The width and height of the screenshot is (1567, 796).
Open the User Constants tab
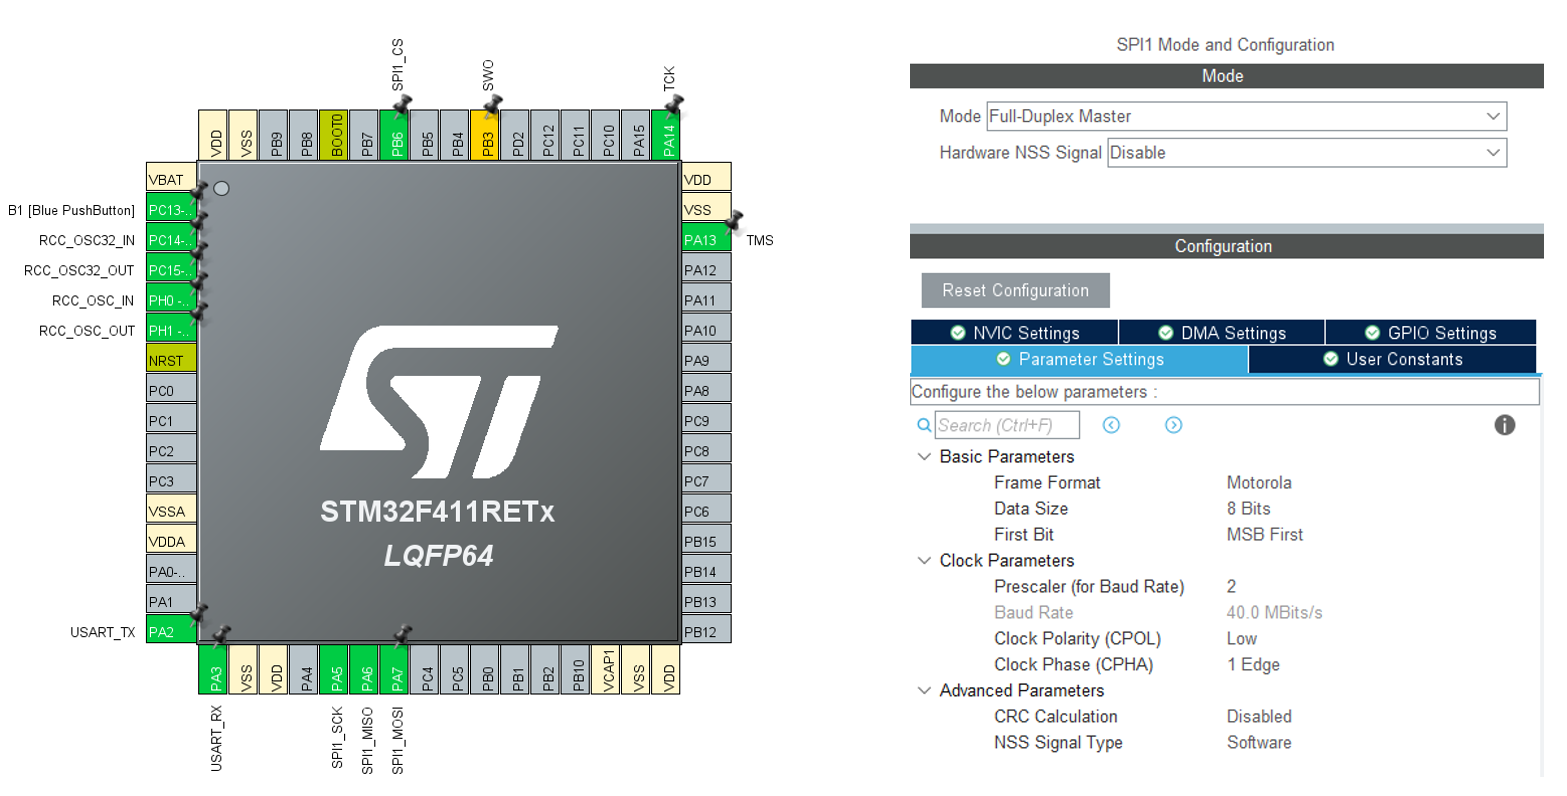coord(1397,360)
